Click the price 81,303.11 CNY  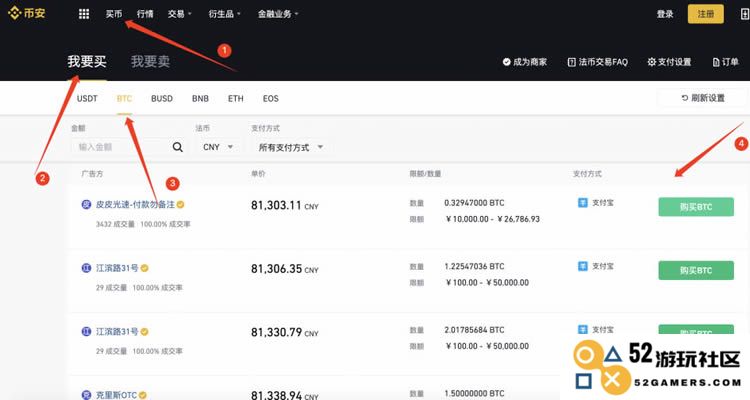tap(285, 205)
